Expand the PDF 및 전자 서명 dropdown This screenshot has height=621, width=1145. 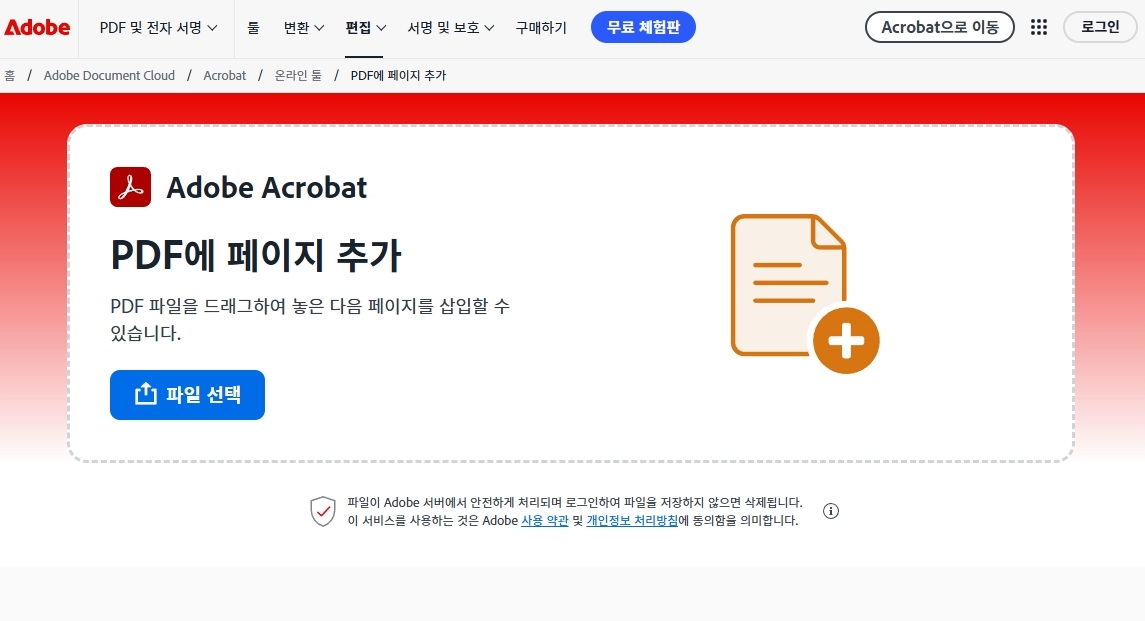click(x=158, y=28)
